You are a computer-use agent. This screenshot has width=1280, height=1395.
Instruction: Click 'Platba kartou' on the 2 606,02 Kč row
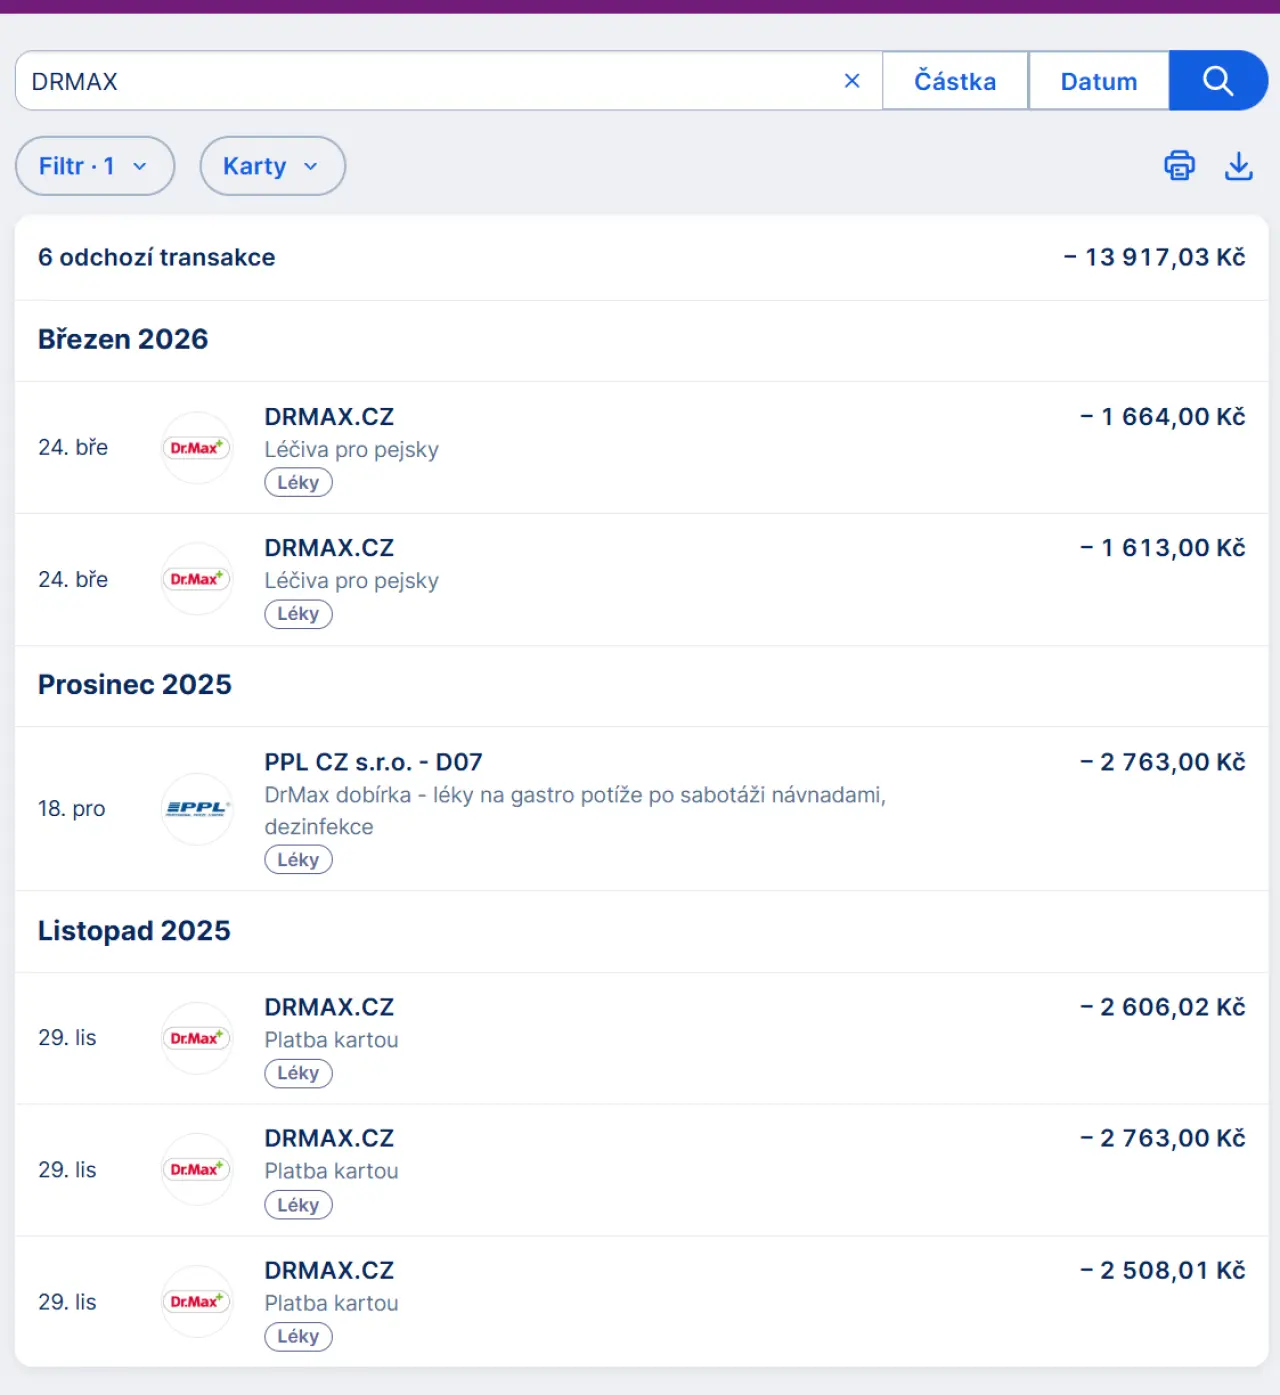[x=331, y=1040]
